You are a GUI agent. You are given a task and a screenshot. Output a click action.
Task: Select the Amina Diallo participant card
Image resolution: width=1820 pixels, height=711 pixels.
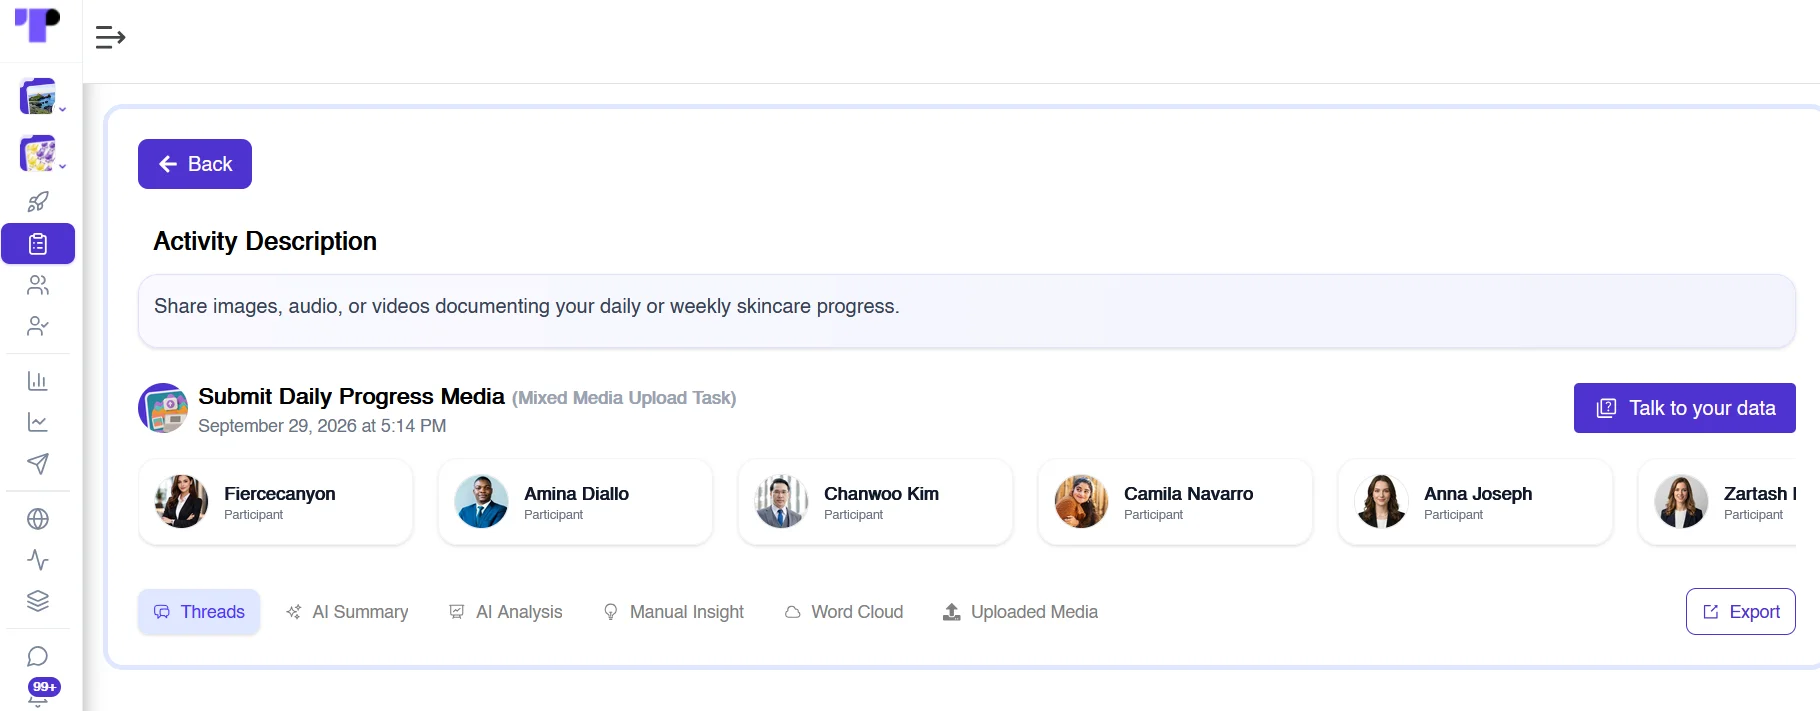(576, 502)
